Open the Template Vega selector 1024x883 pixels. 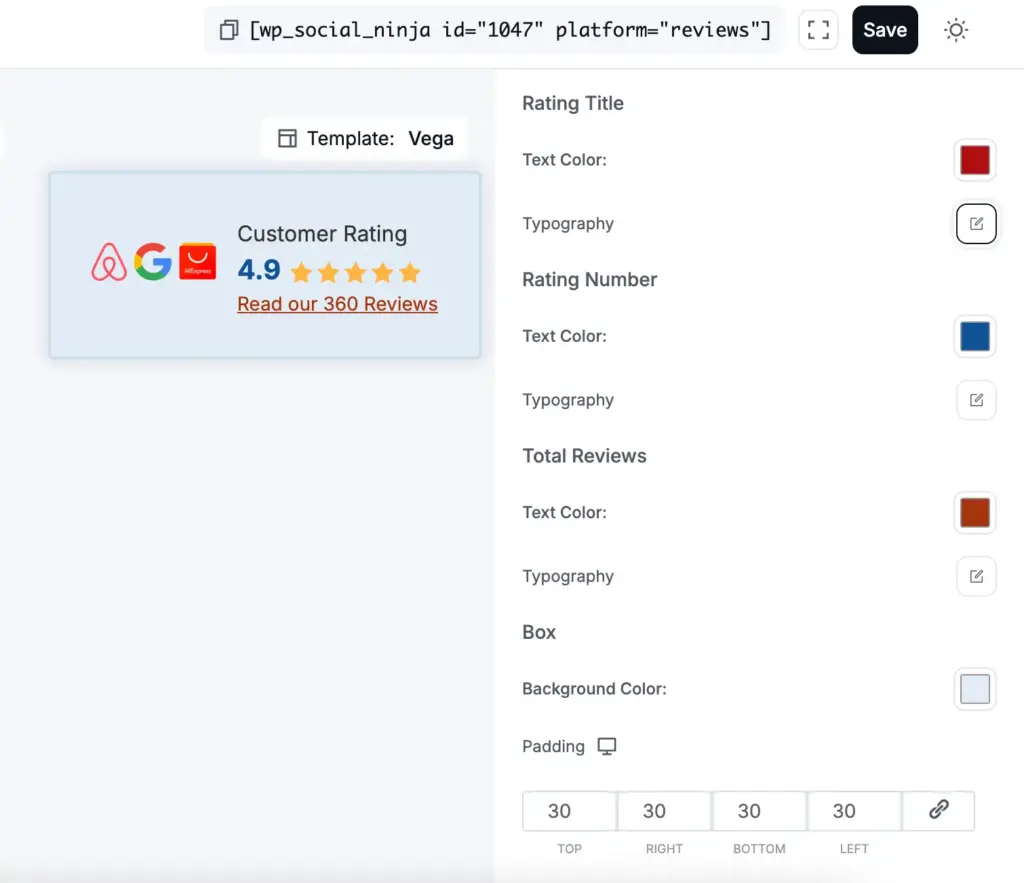click(365, 139)
